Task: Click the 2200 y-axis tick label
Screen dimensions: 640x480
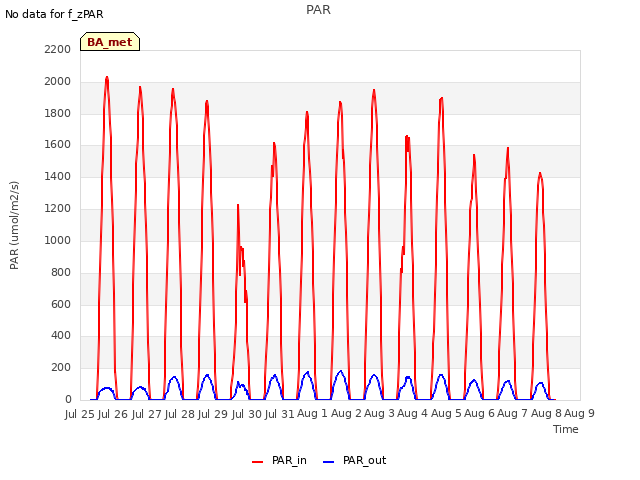Action: (x=58, y=49)
